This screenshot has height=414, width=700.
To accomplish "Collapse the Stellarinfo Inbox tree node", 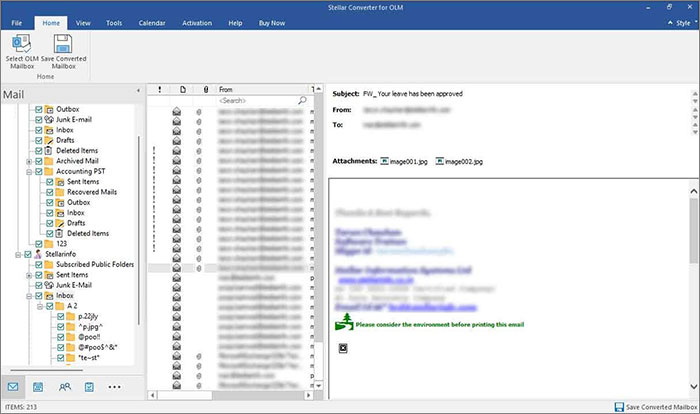I will [x=29, y=296].
